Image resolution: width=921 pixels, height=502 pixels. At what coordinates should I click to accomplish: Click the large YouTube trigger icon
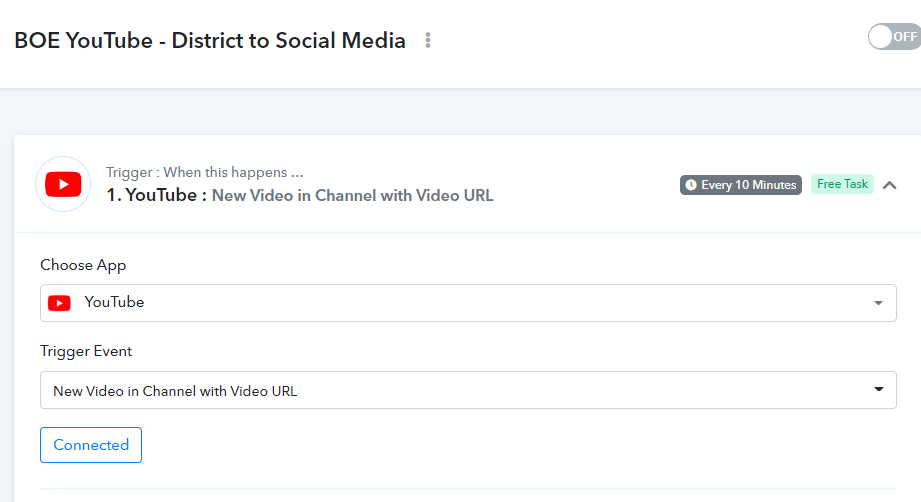63,184
